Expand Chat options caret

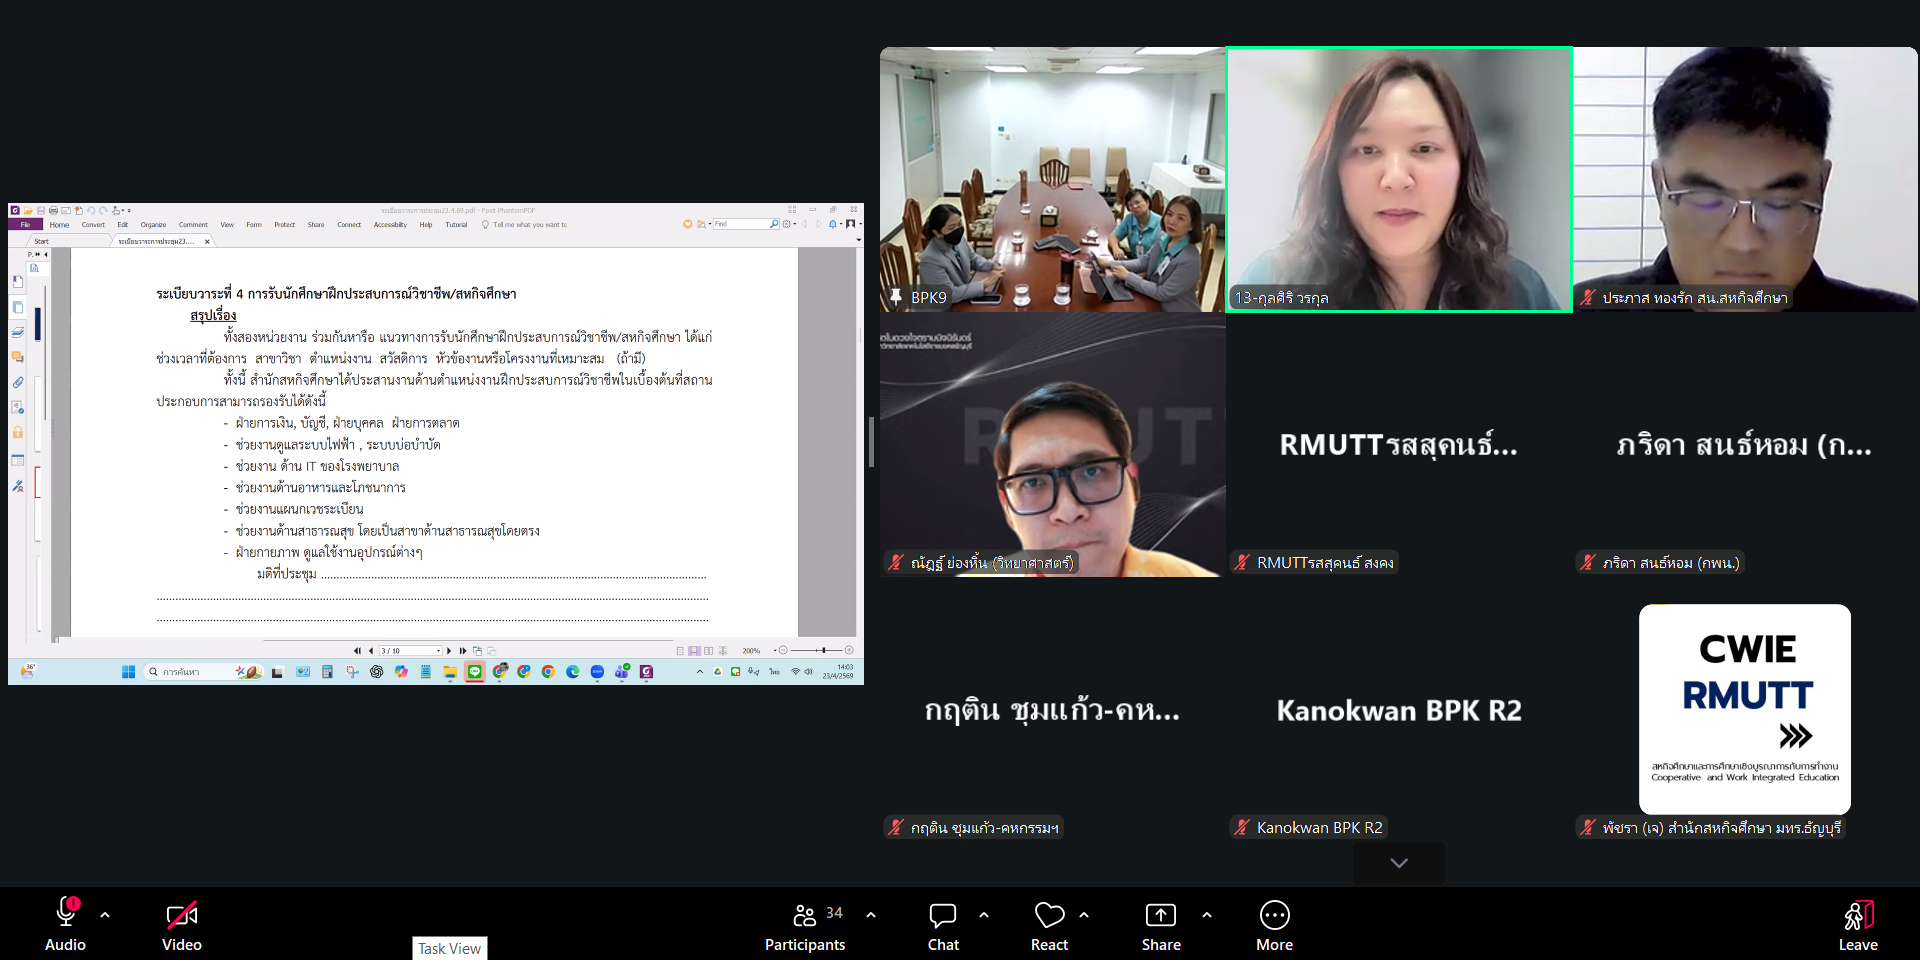click(x=984, y=915)
